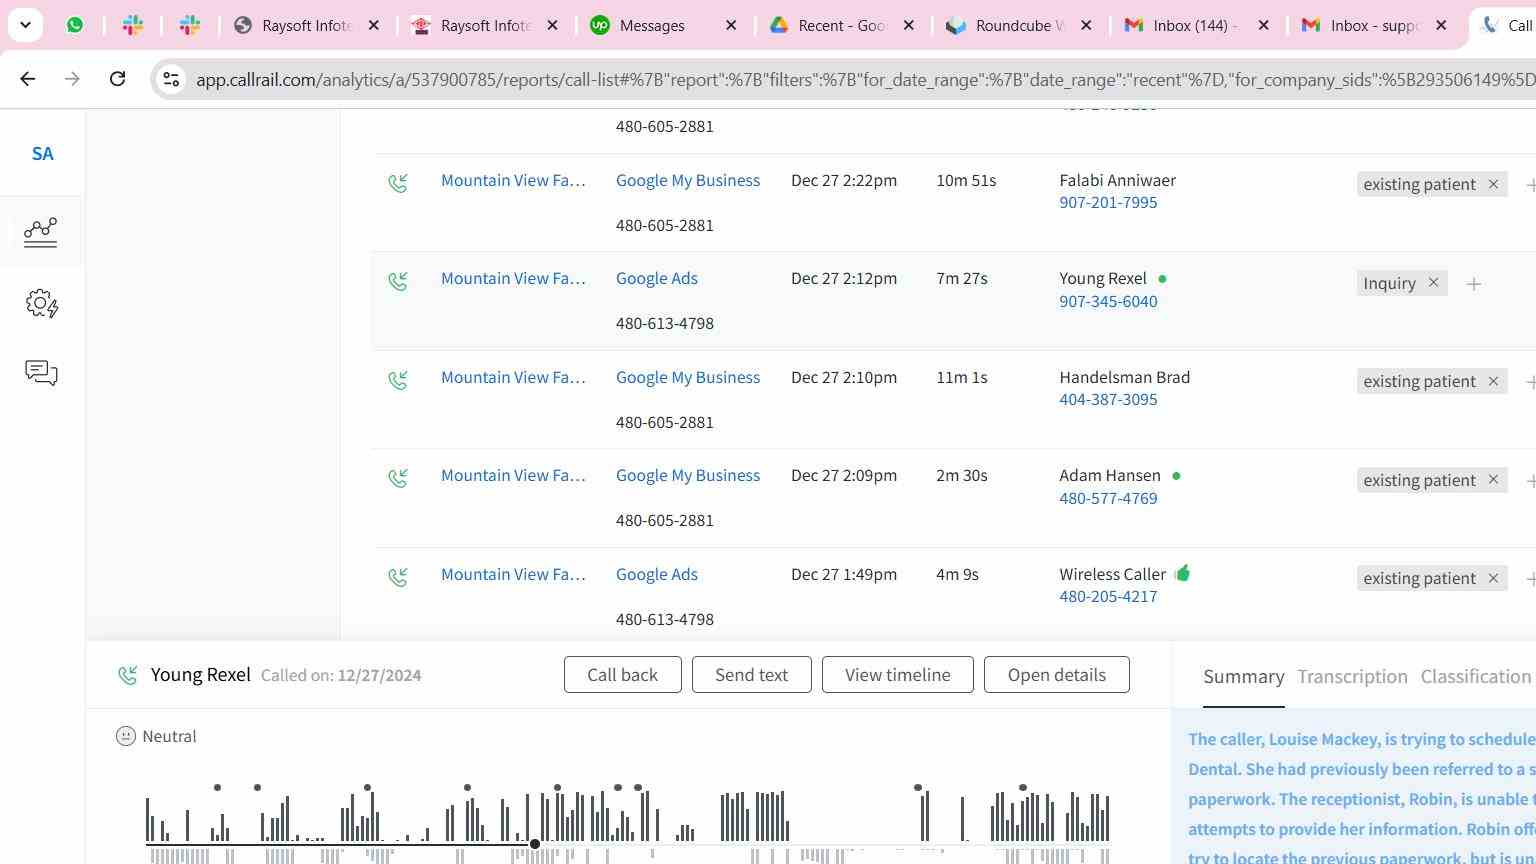The height and width of the screenshot is (864, 1536).
Task: Reload the current page
Action: pyautogui.click(x=117, y=79)
